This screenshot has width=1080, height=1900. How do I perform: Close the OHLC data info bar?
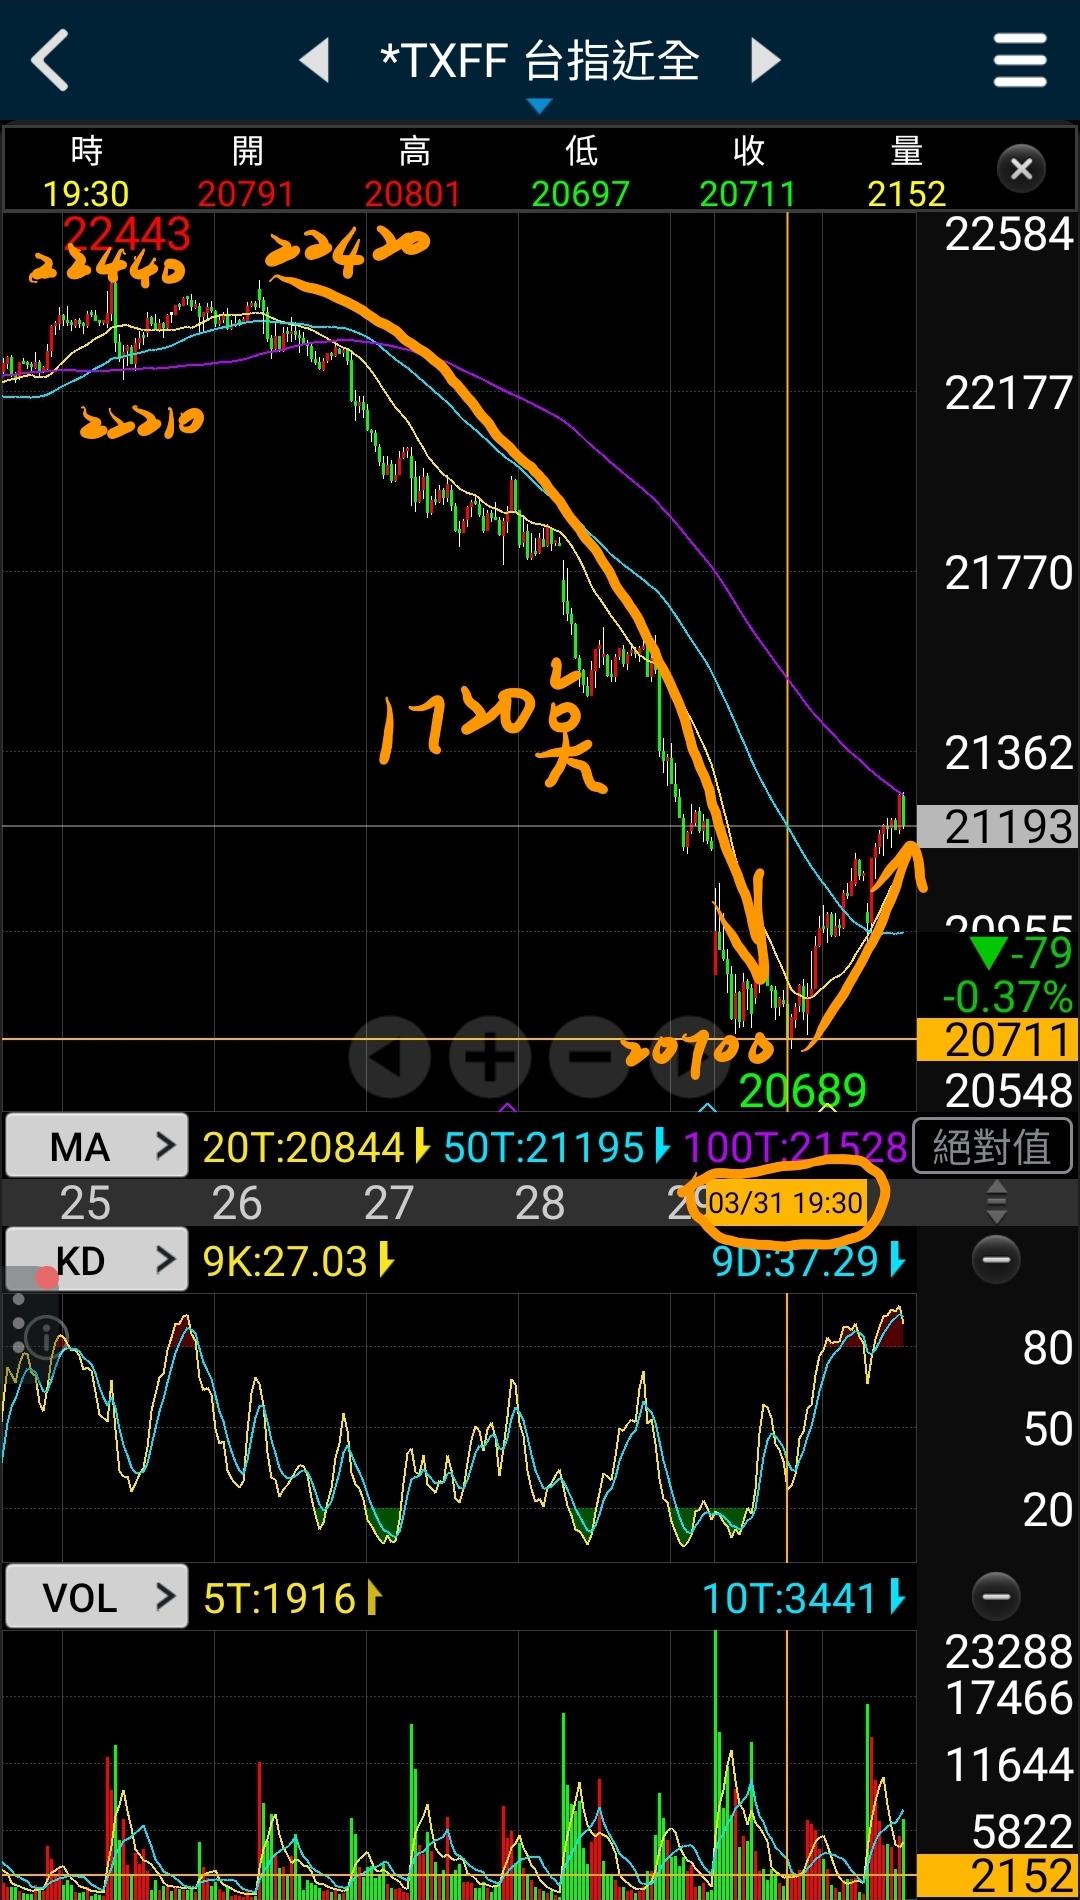pyautogui.click(x=1021, y=168)
